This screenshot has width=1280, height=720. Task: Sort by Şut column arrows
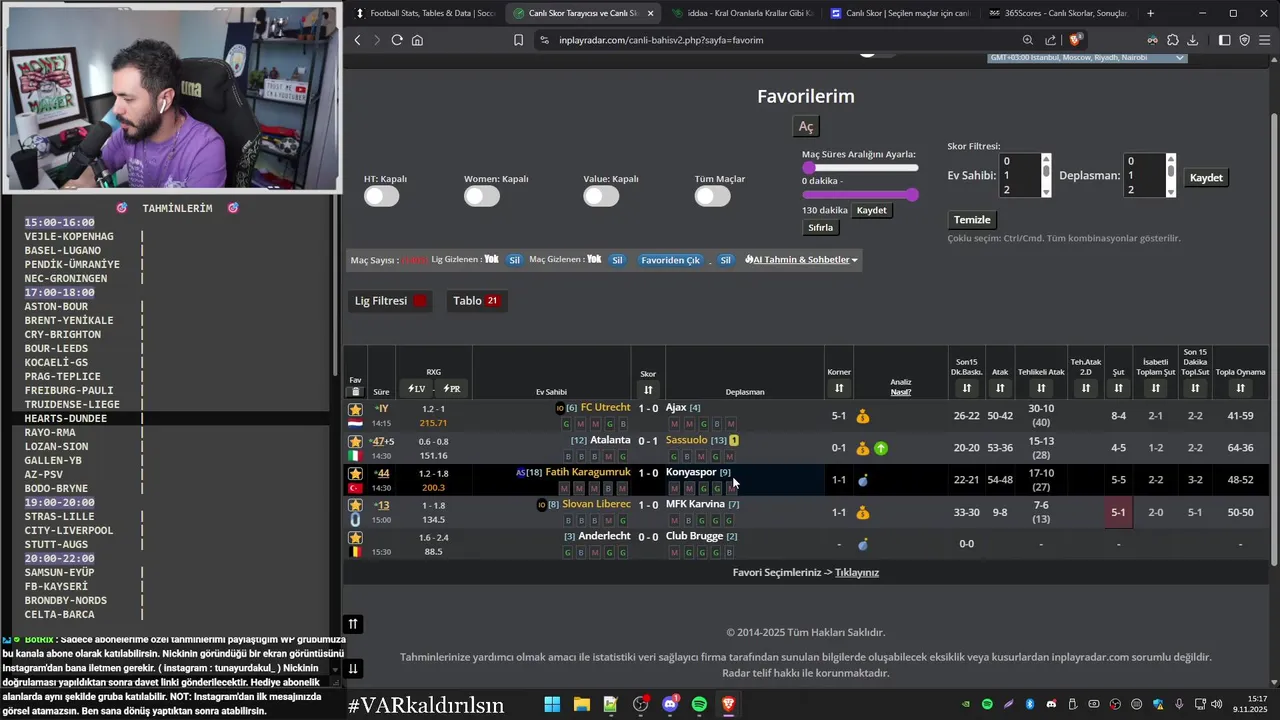[x=1118, y=388]
